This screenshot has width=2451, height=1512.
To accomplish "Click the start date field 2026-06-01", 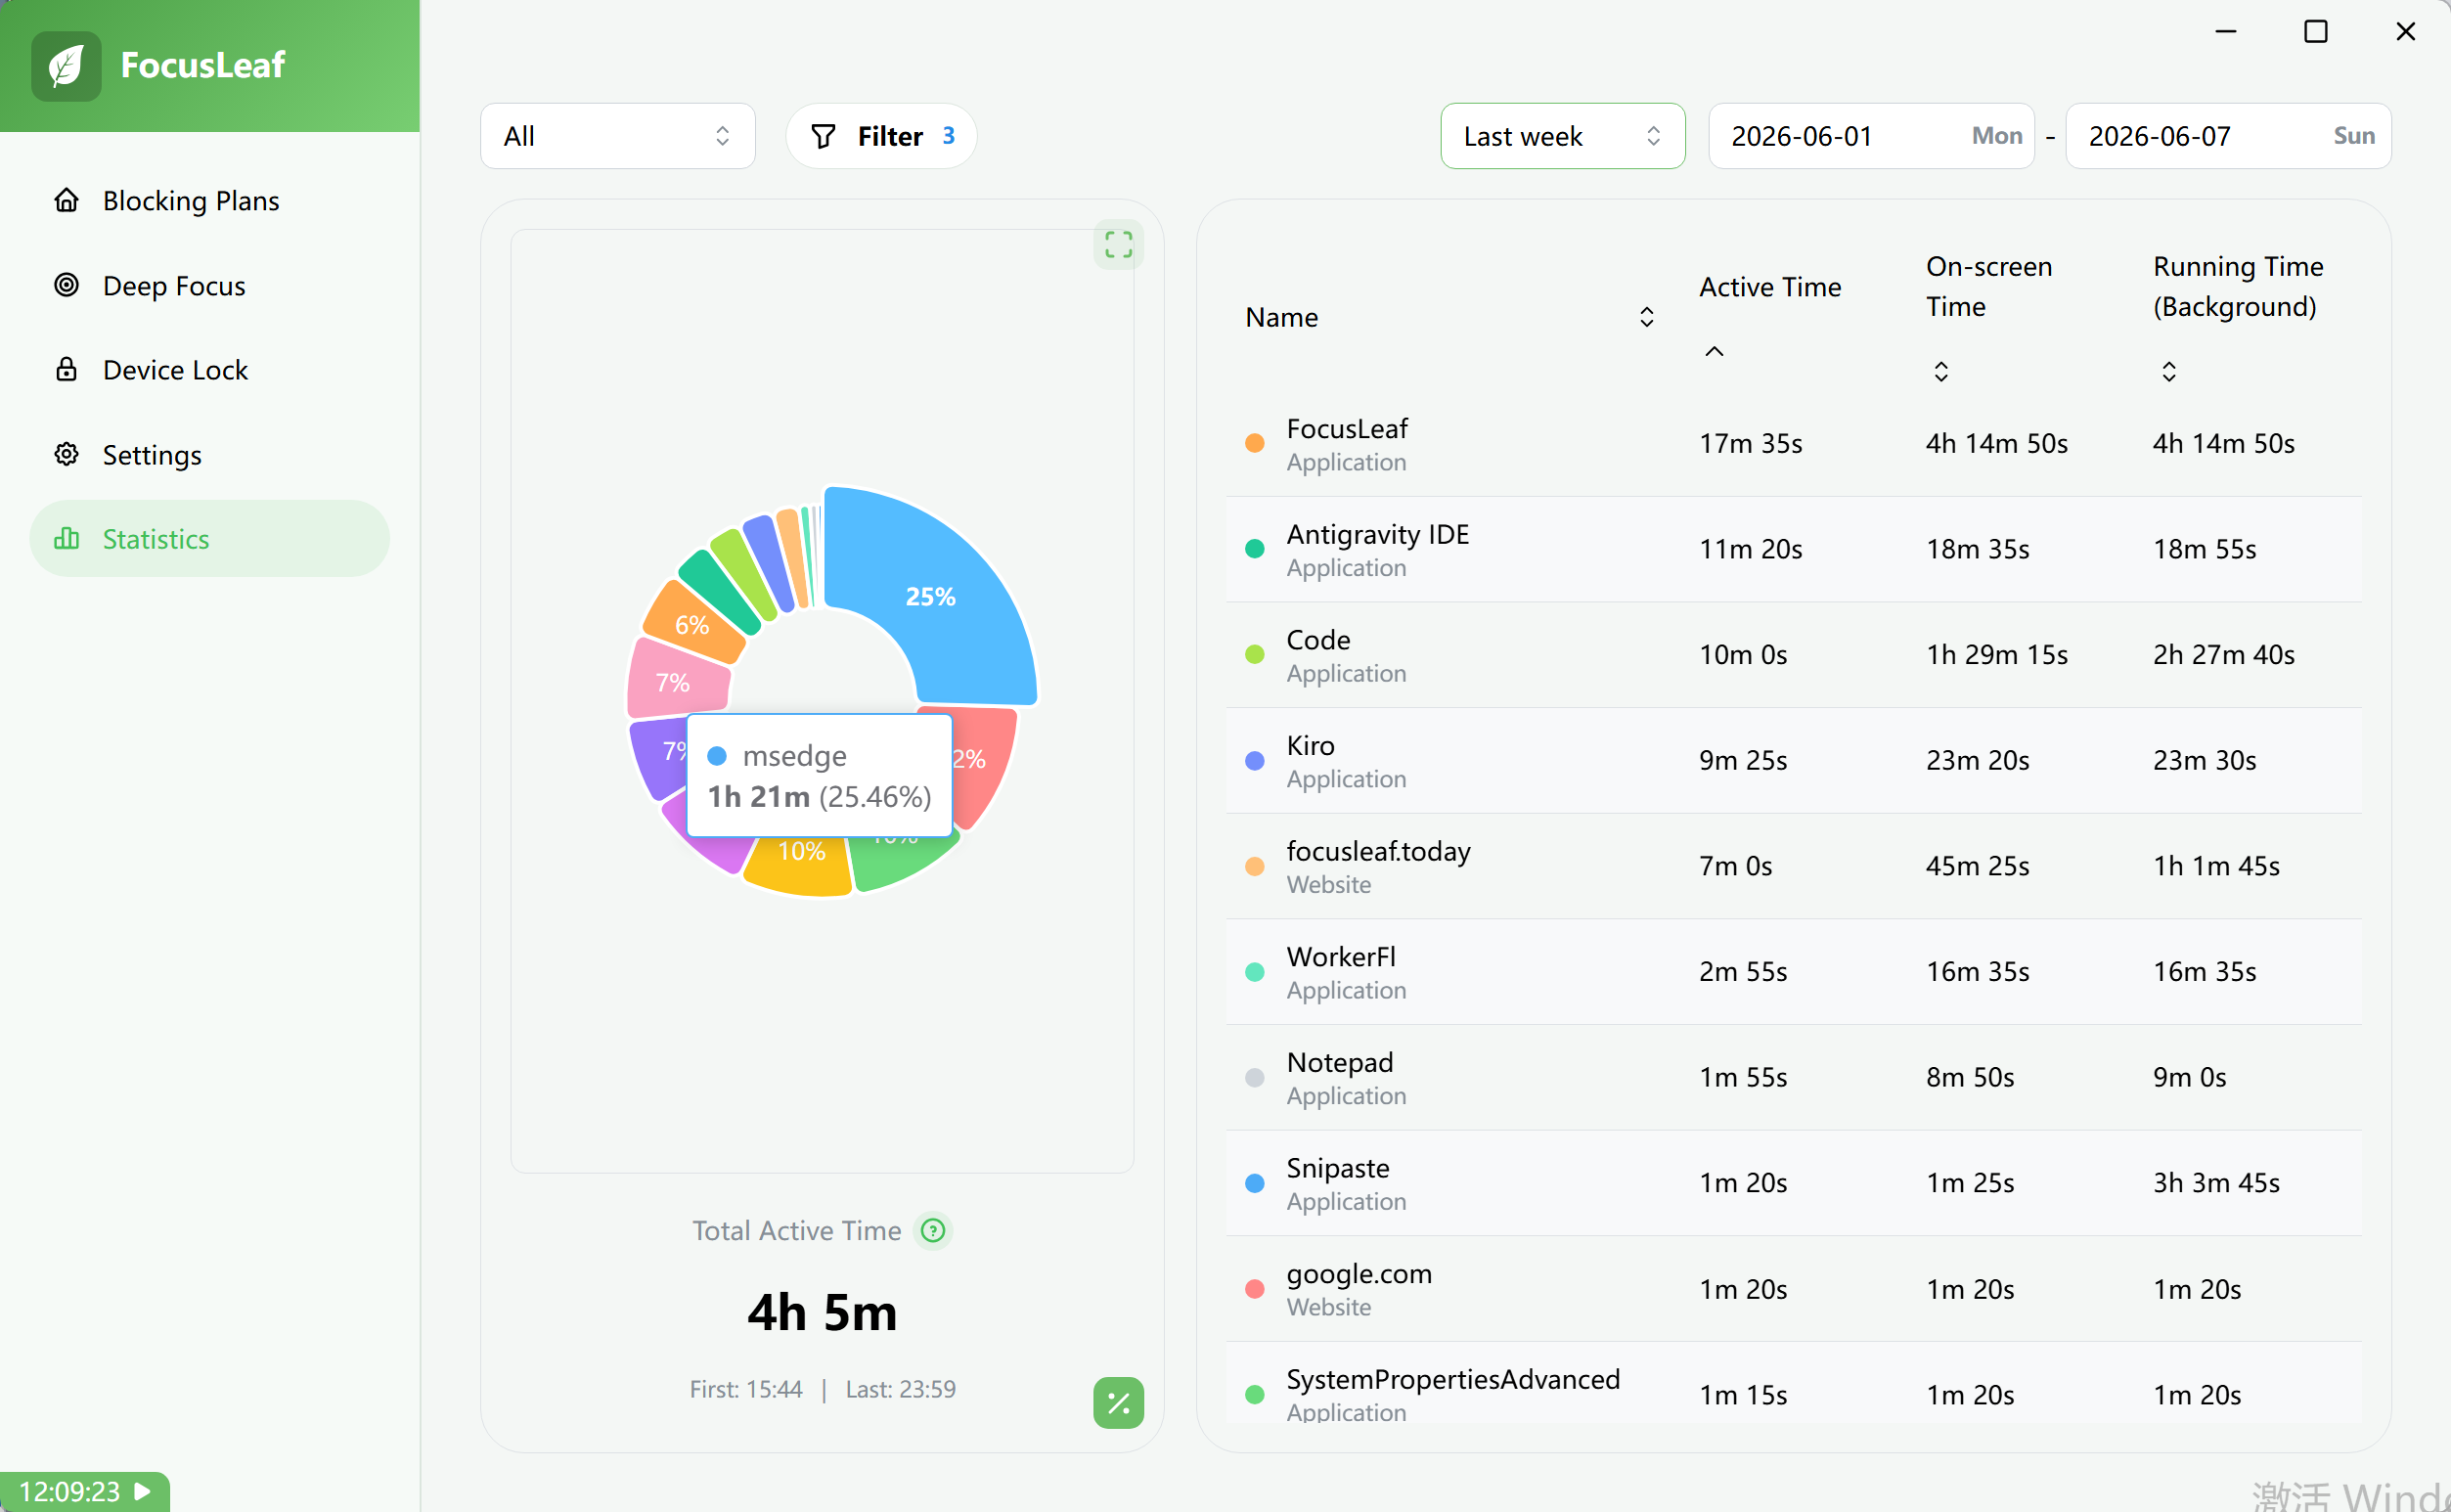I will point(1871,136).
